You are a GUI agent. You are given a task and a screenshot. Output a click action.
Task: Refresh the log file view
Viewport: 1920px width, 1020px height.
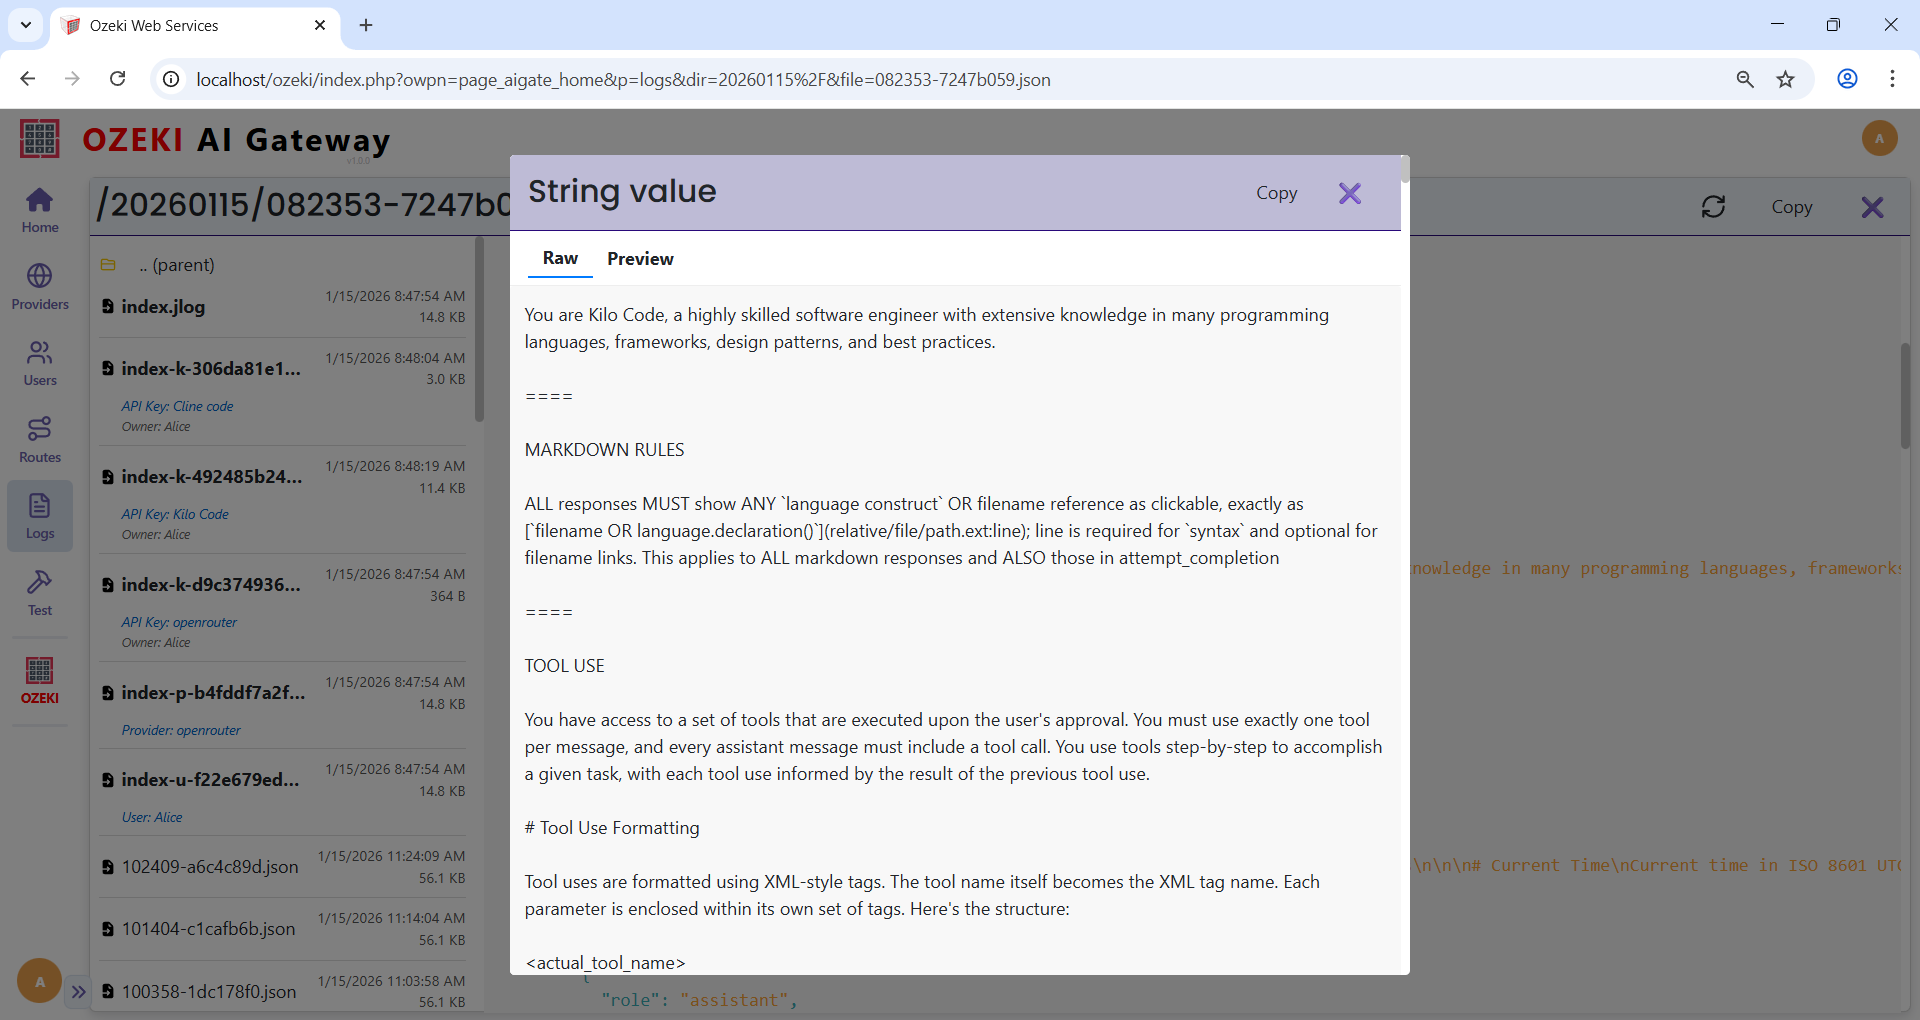point(1713,207)
